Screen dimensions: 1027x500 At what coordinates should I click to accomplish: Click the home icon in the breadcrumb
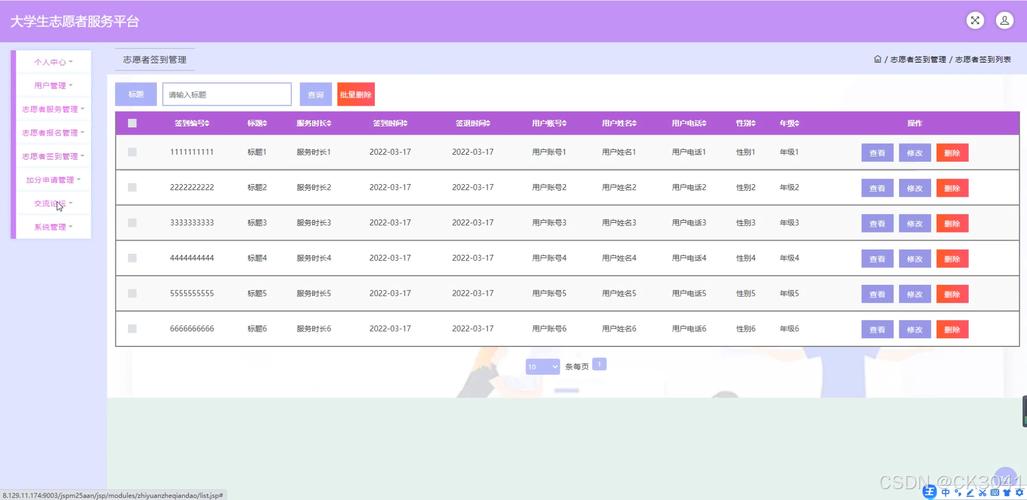pos(877,59)
